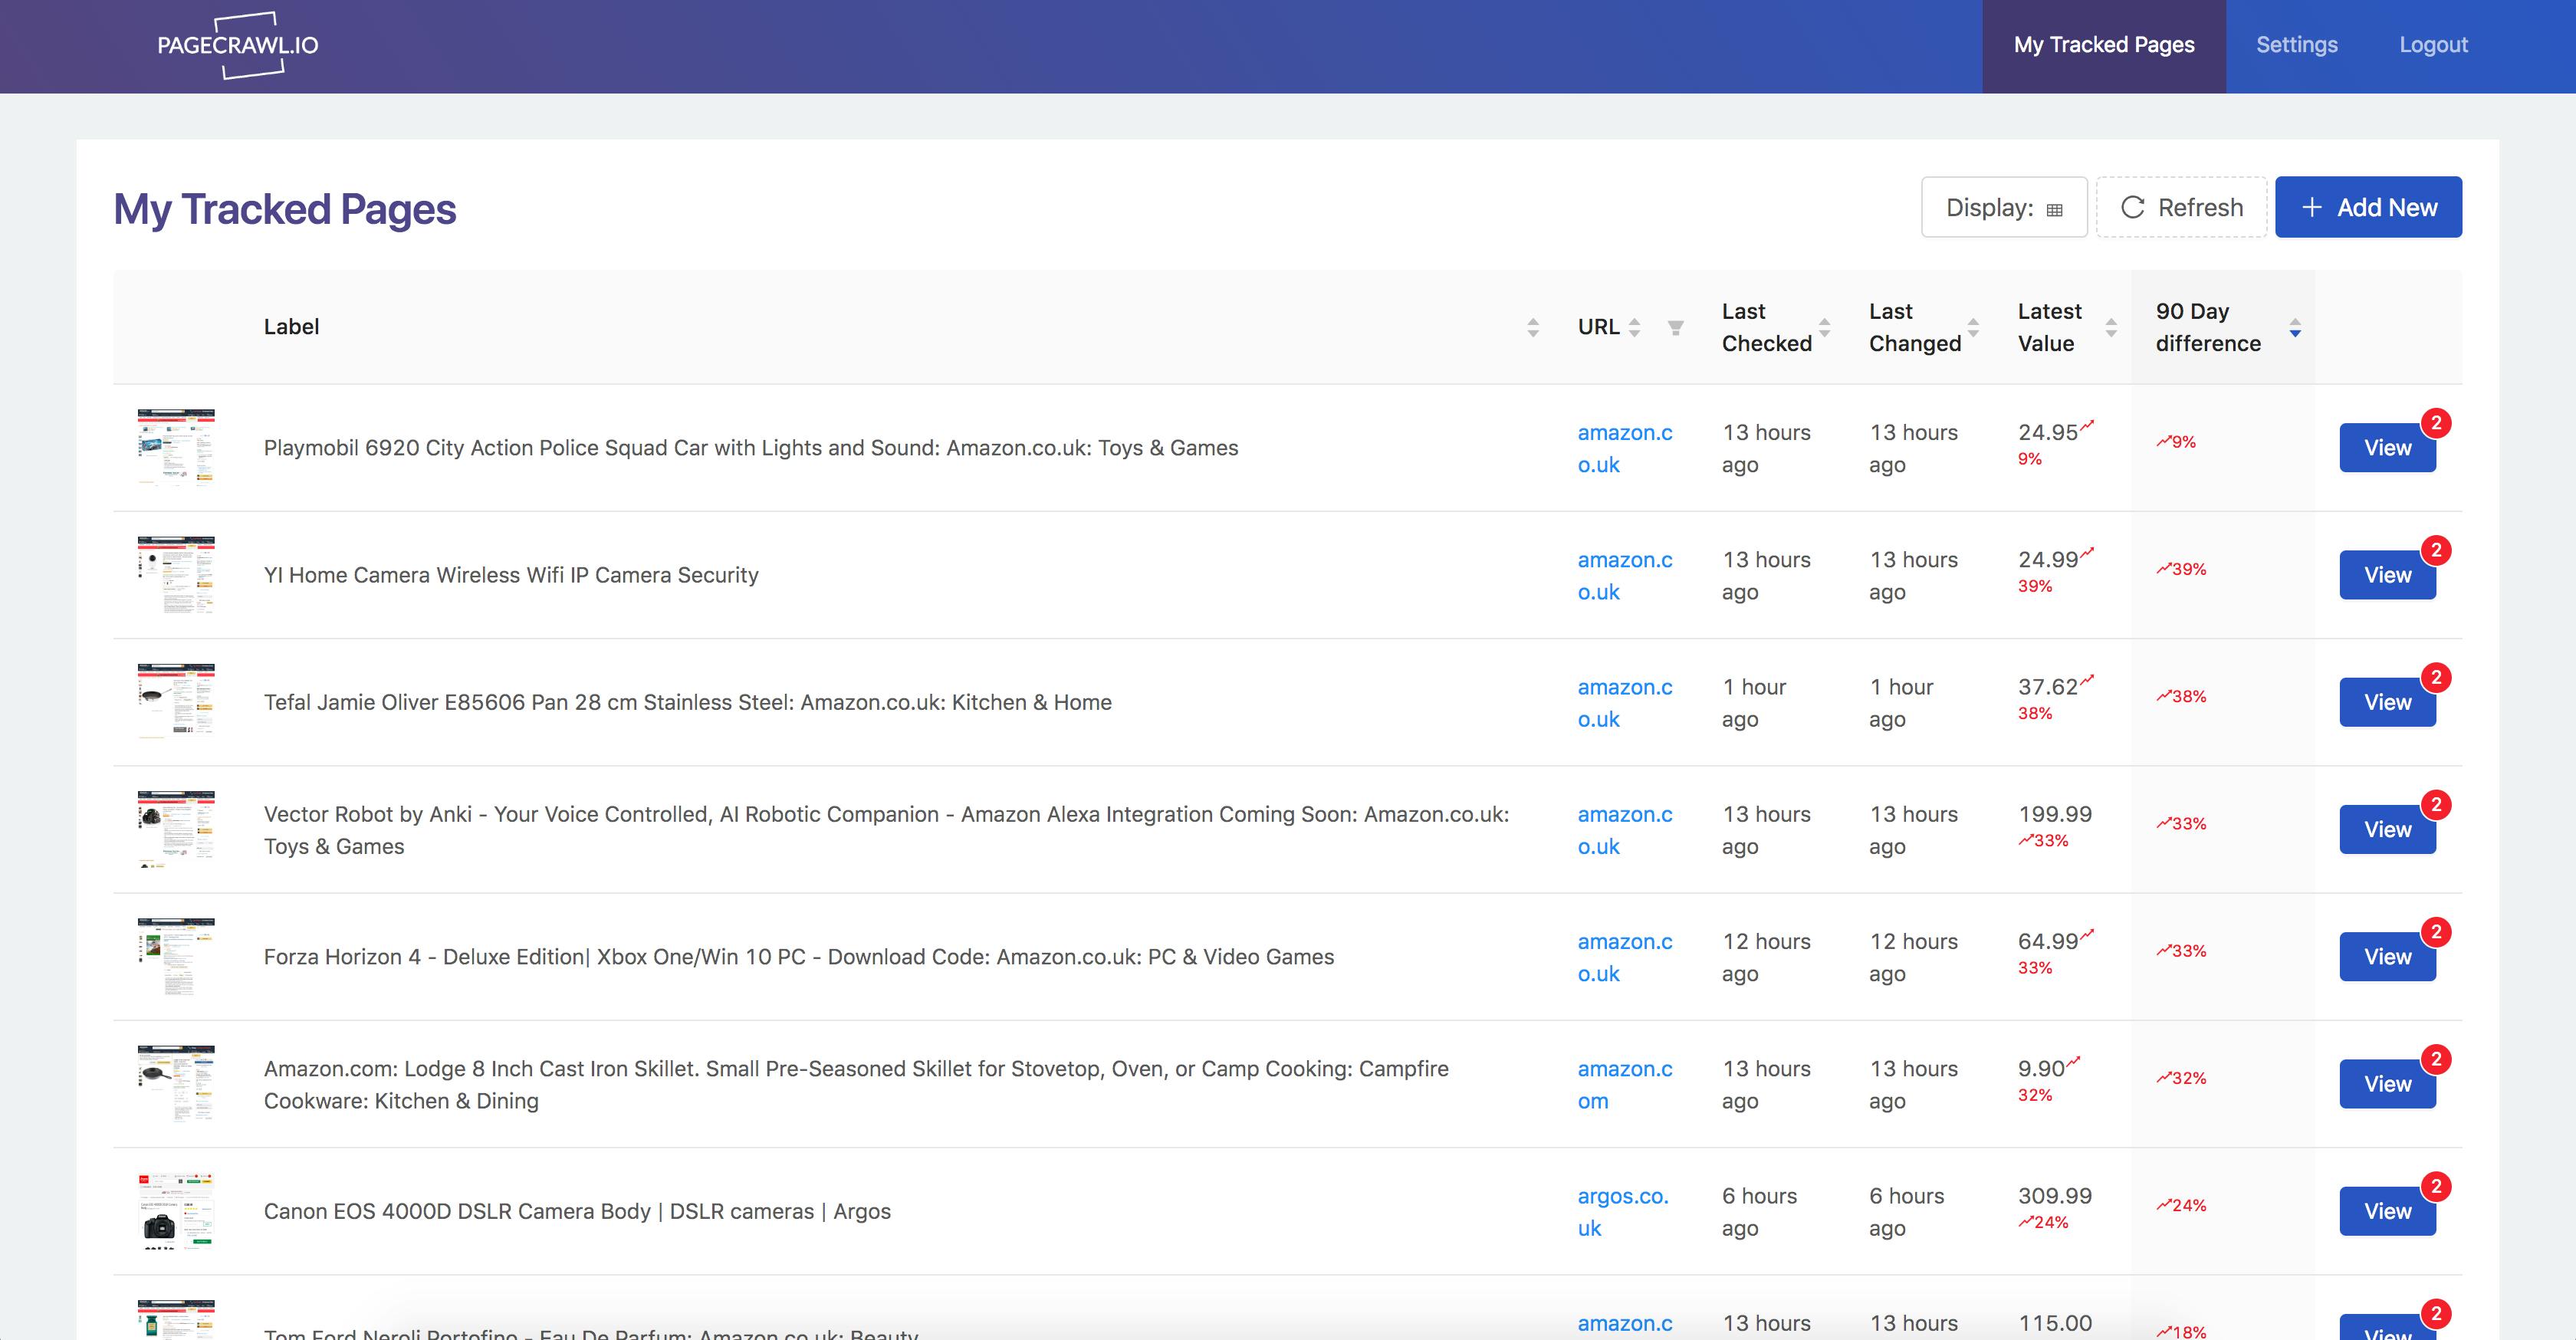The image size is (2576, 1340).
Task: Sort by Last Checked column arrows
Action: [x=1825, y=327]
